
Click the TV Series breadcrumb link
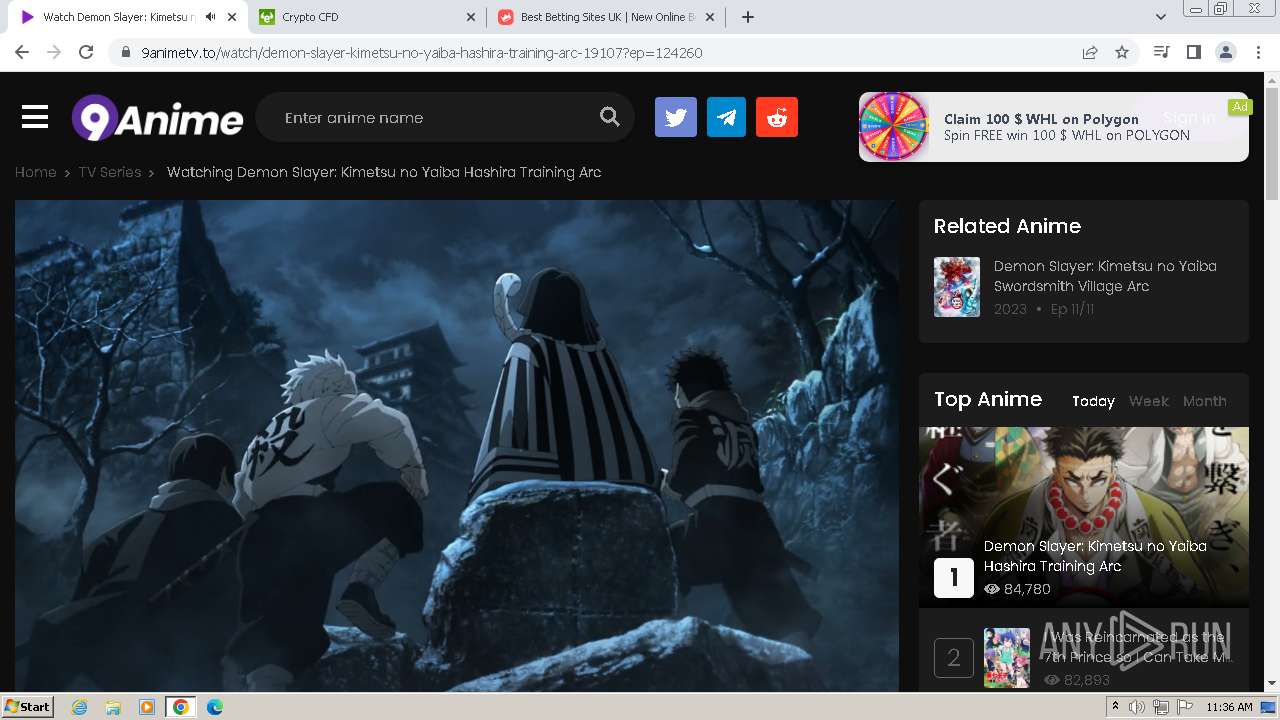[x=110, y=172]
